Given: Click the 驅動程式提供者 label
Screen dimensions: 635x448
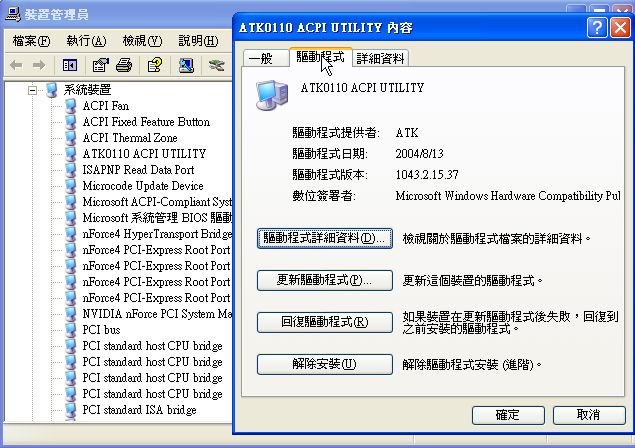Looking at the screenshot, I should tap(336, 133).
